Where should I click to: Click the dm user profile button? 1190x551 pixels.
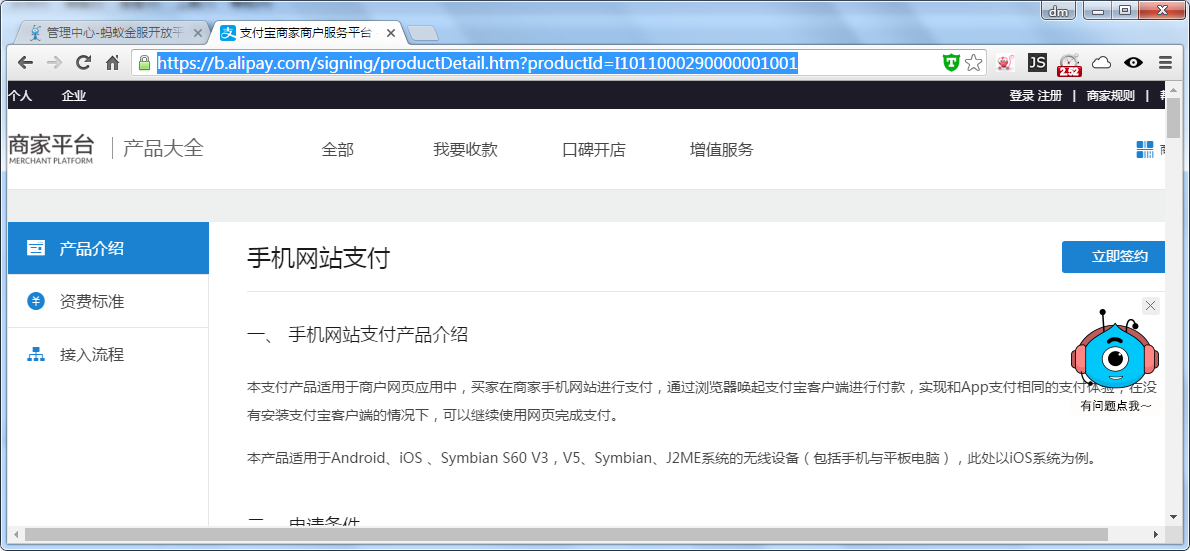click(x=1058, y=11)
